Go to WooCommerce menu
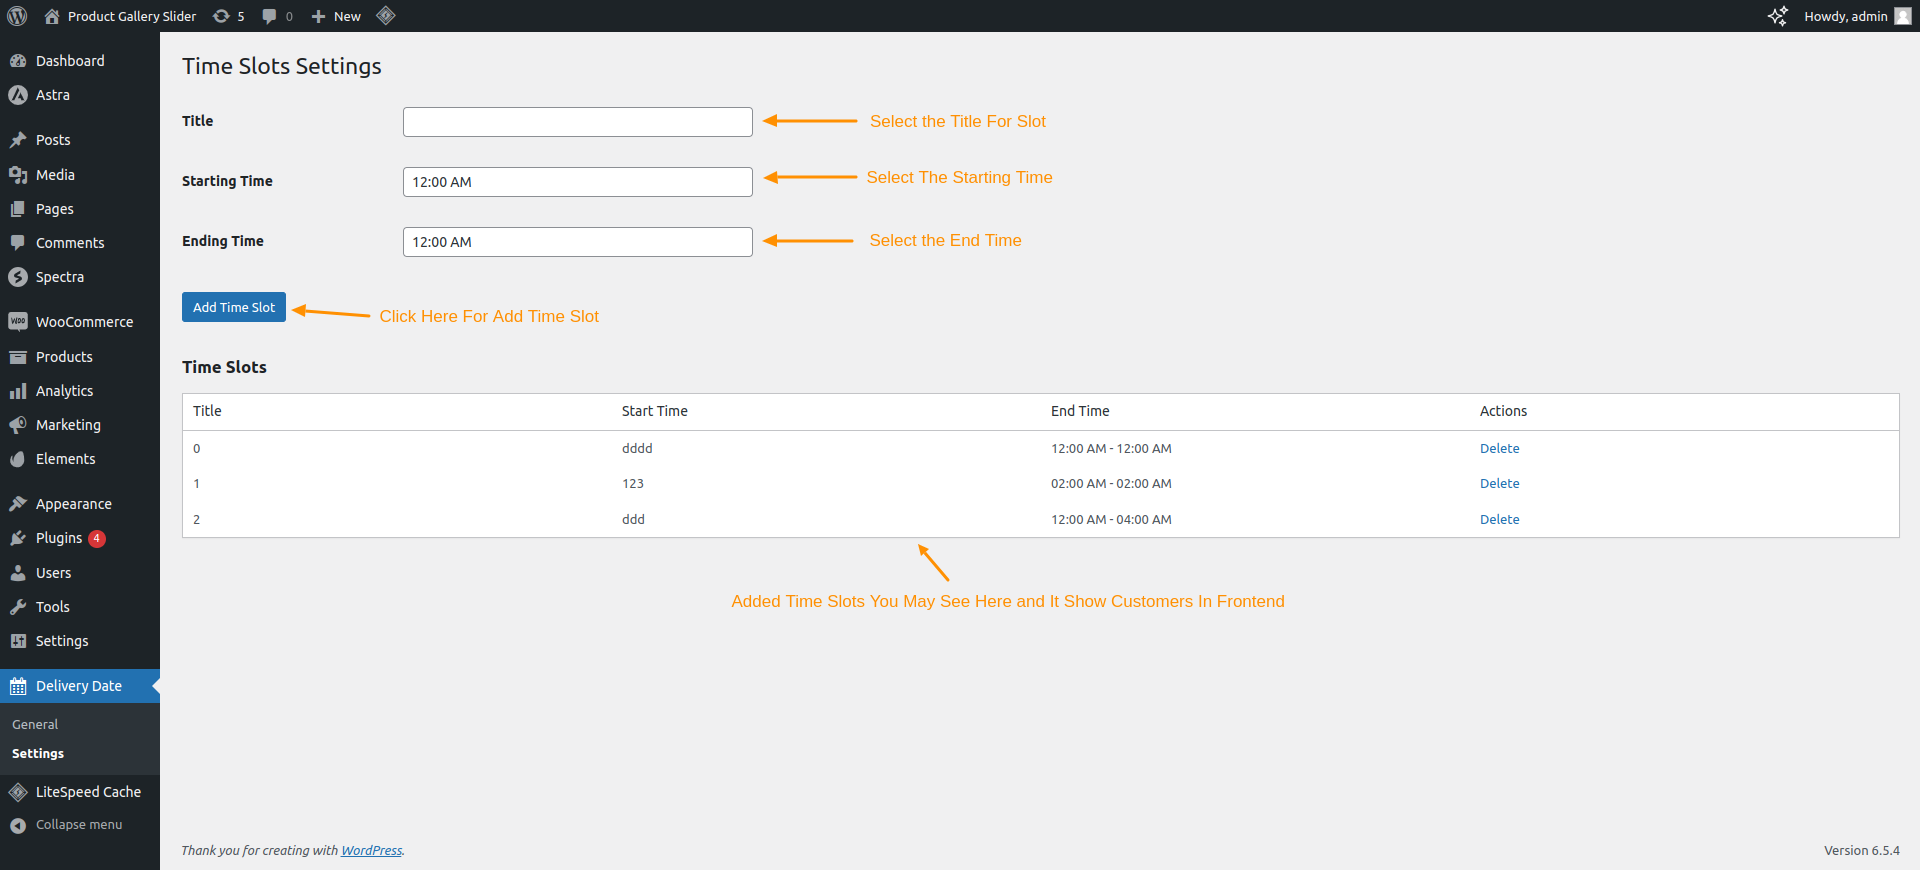Image resolution: width=1920 pixels, height=870 pixels. pos(84,322)
